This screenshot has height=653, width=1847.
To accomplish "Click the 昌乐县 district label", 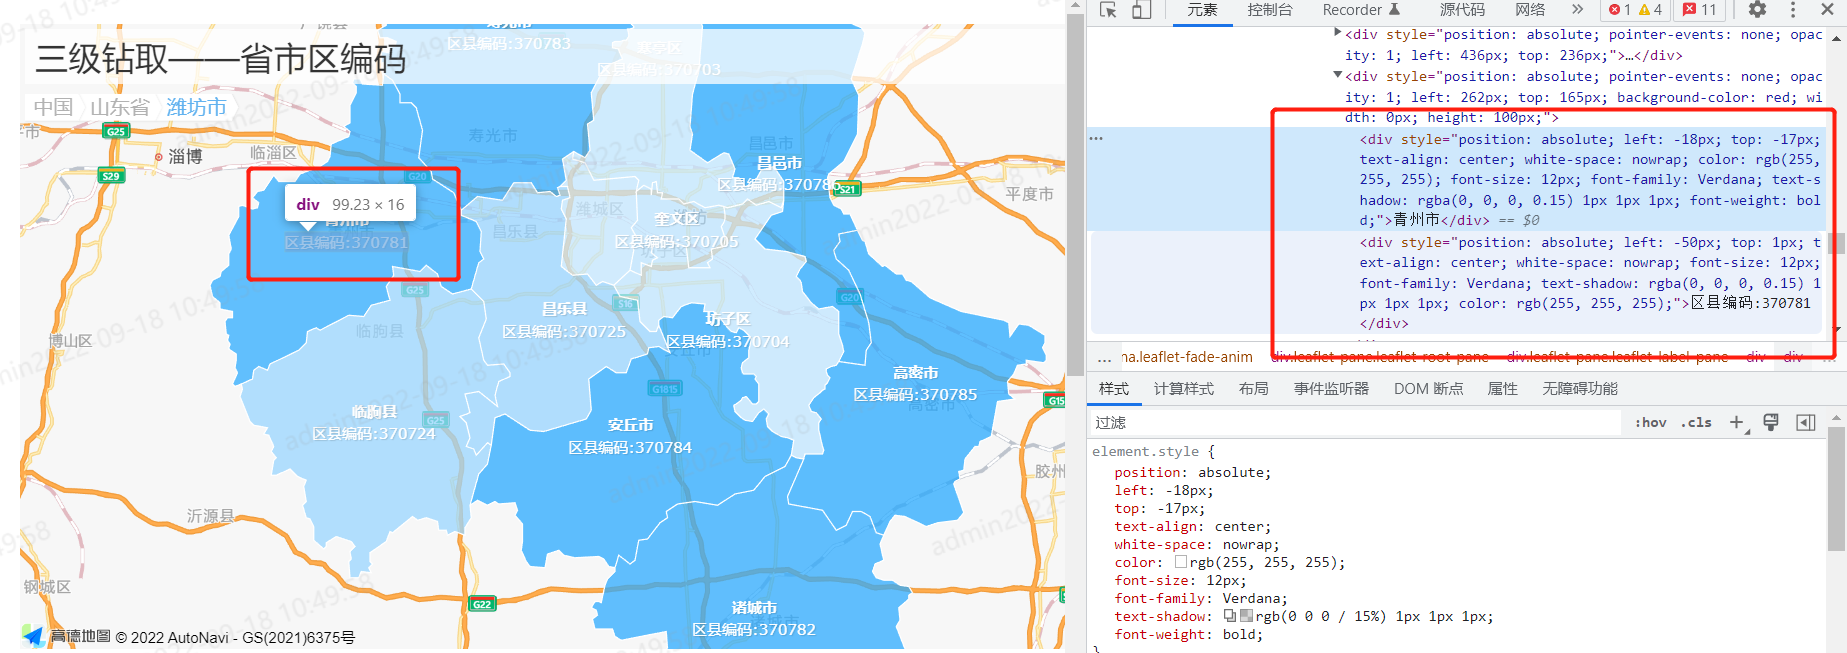I will point(564,309).
